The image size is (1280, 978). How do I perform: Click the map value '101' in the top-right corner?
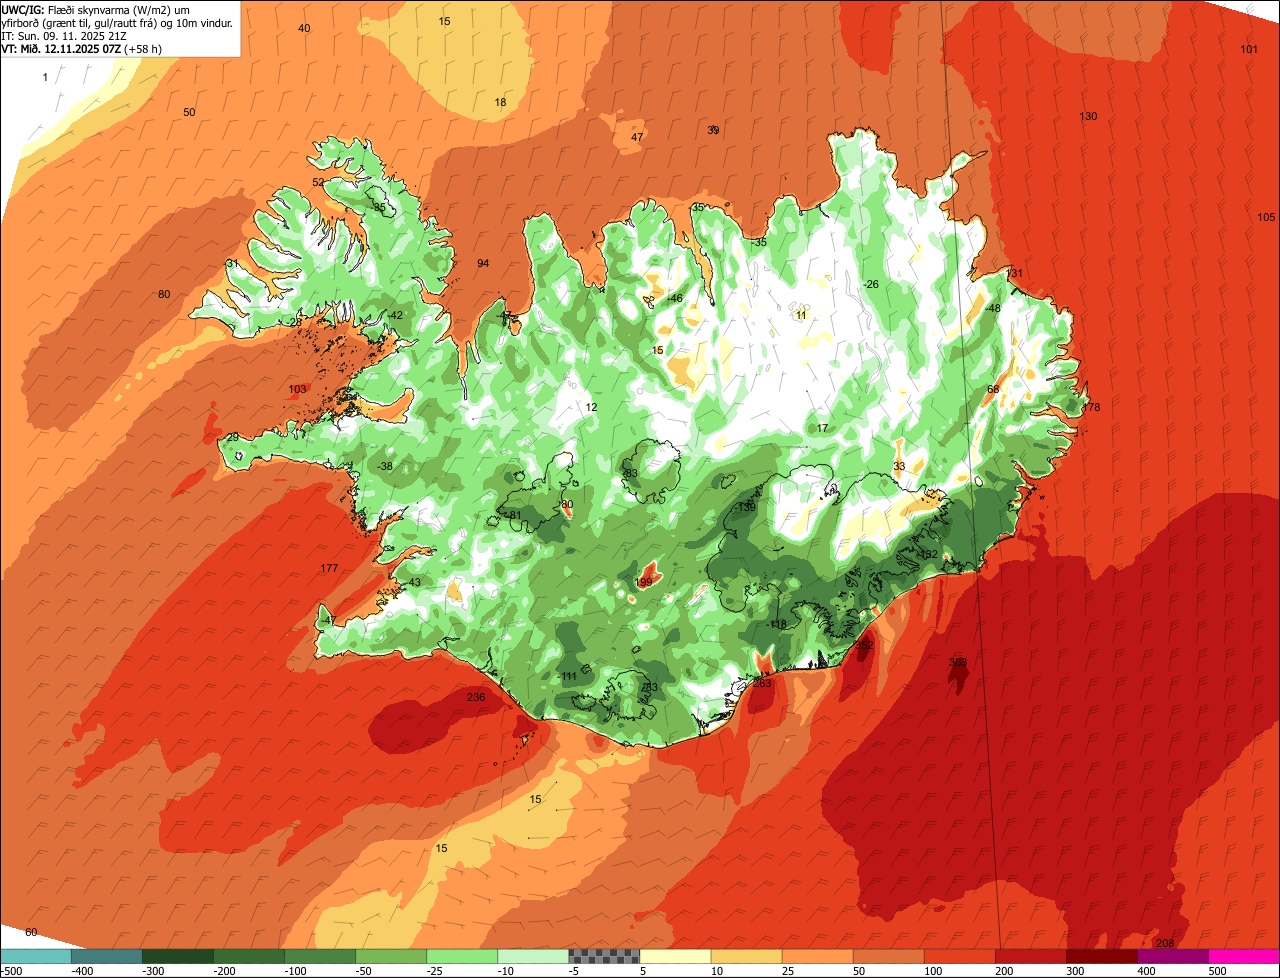click(x=1249, y=50)
